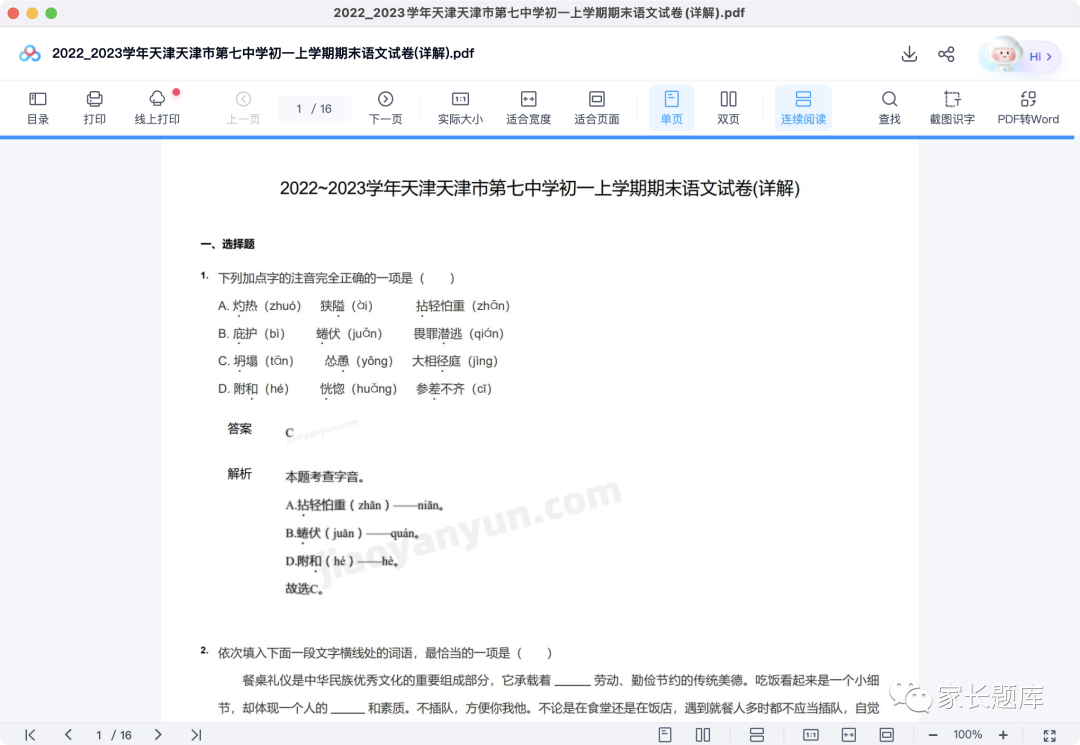
Task: Go to previous page in bottom bar
Action: (x=68, y=735)
